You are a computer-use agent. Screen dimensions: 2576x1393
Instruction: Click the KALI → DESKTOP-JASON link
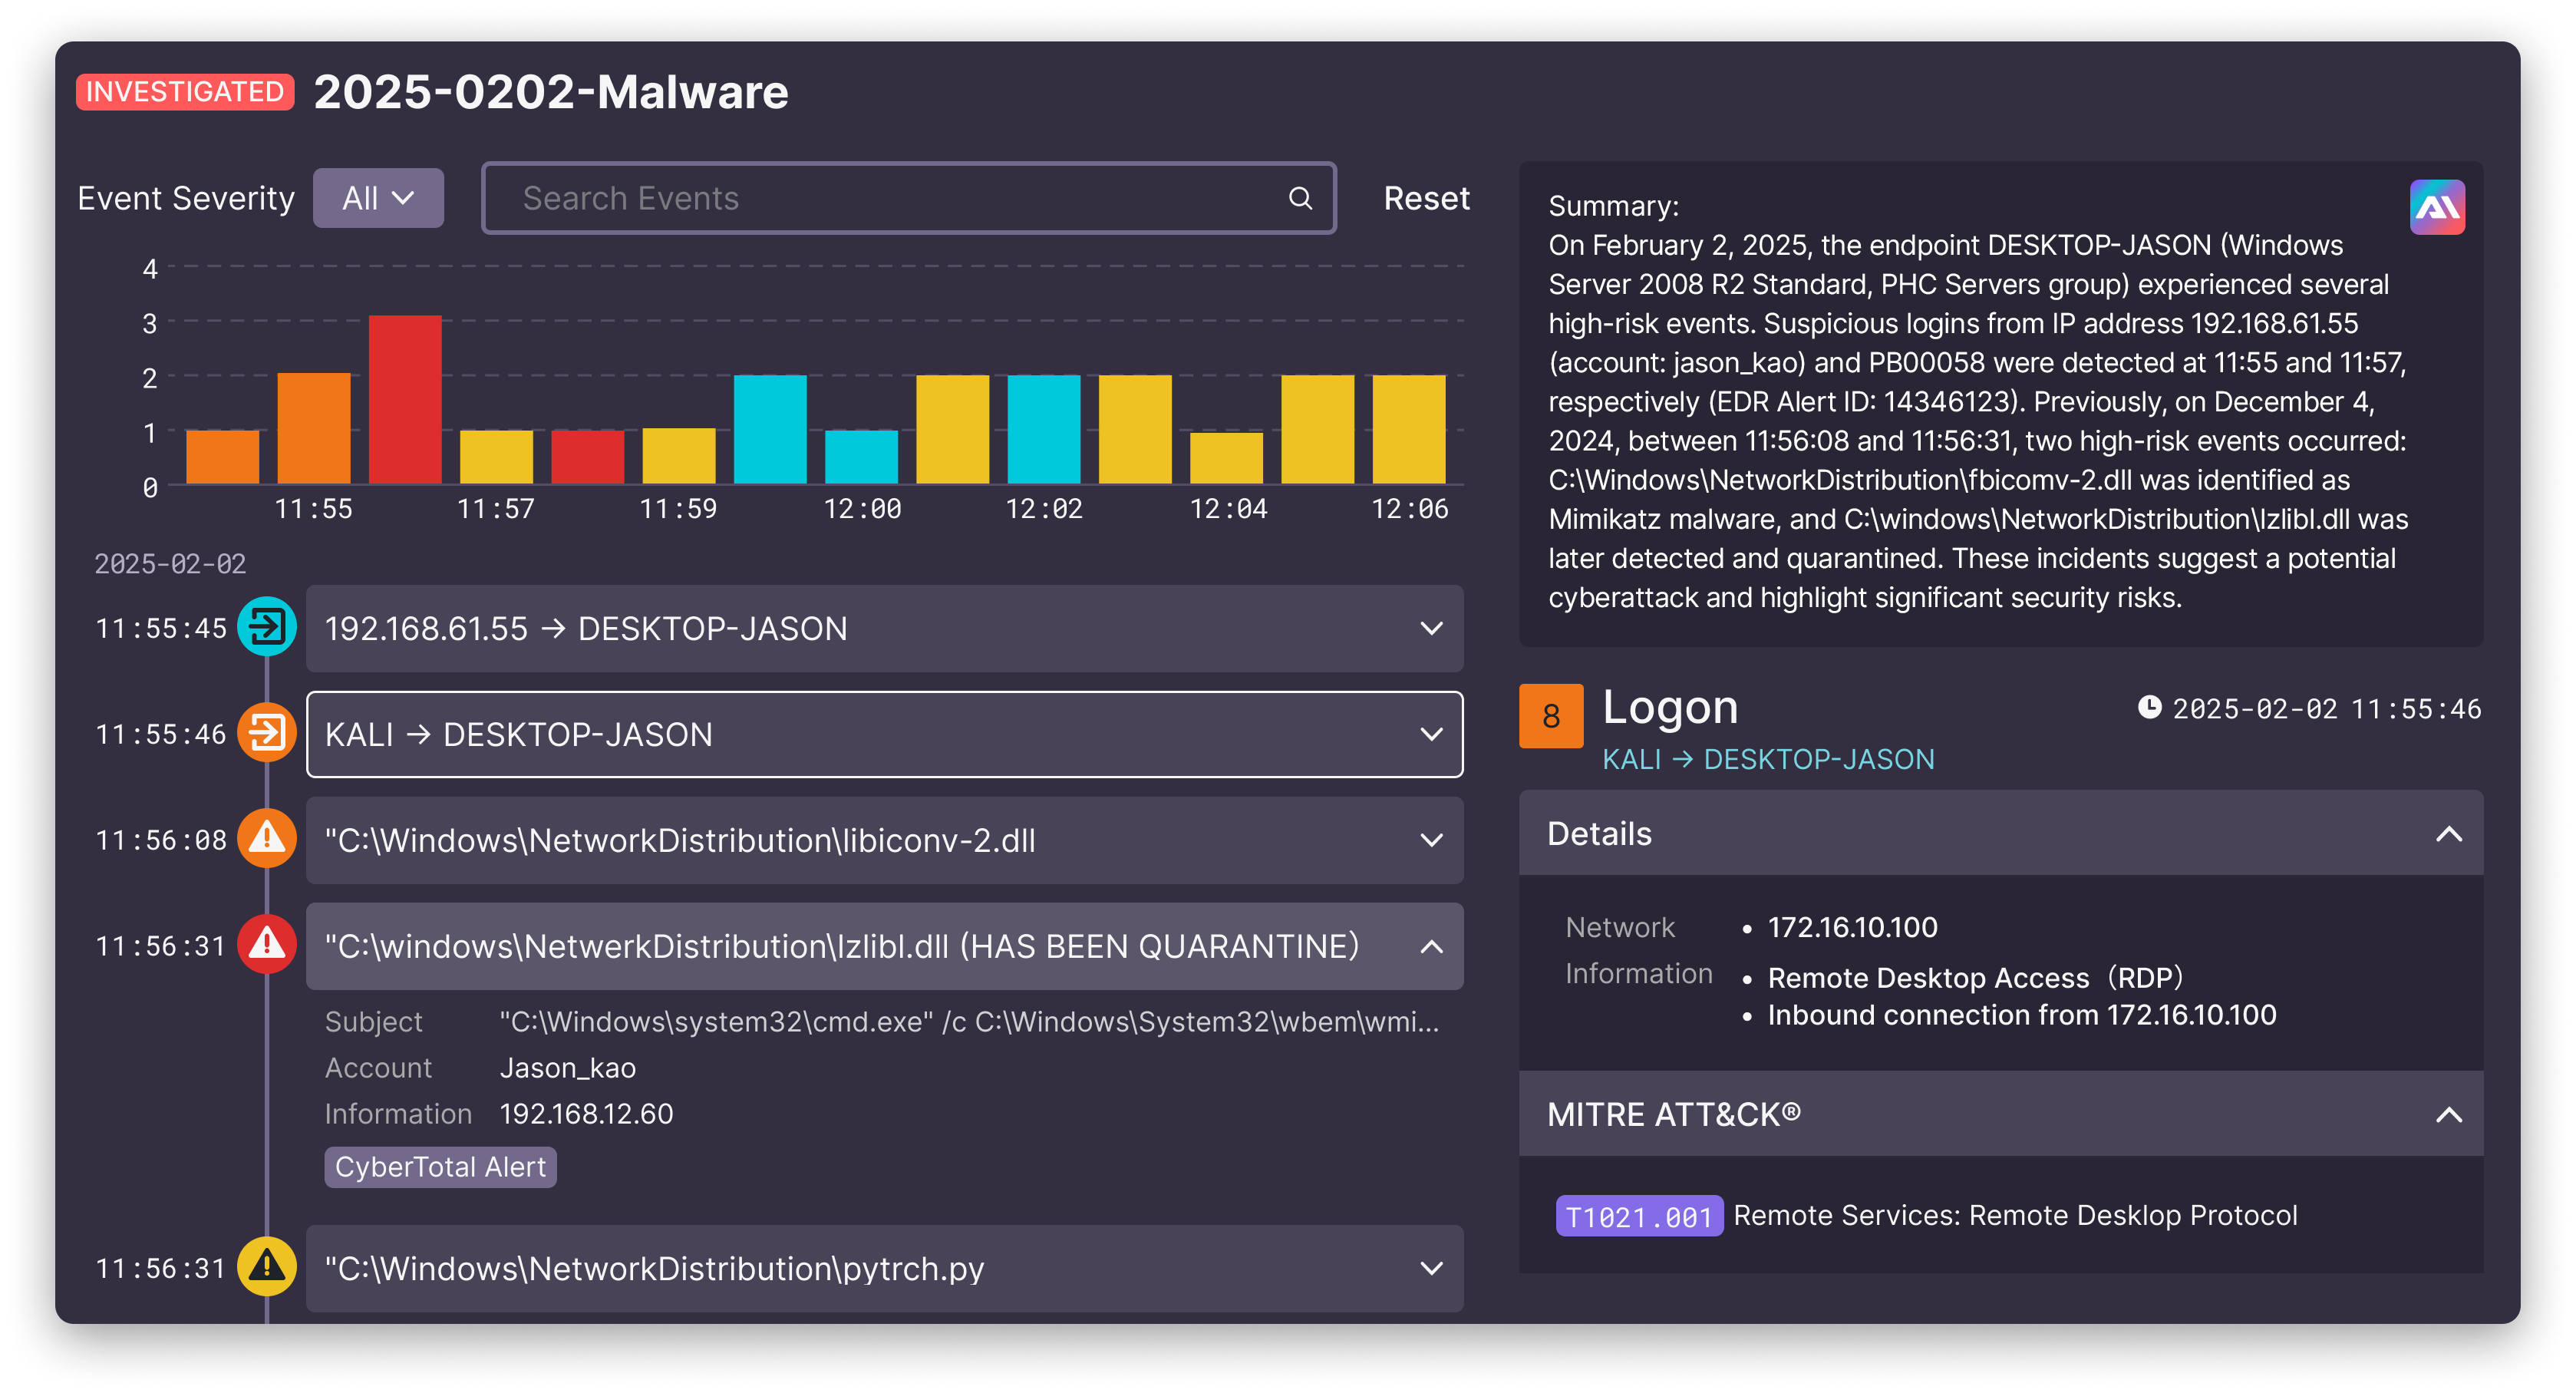[1767, 759]
